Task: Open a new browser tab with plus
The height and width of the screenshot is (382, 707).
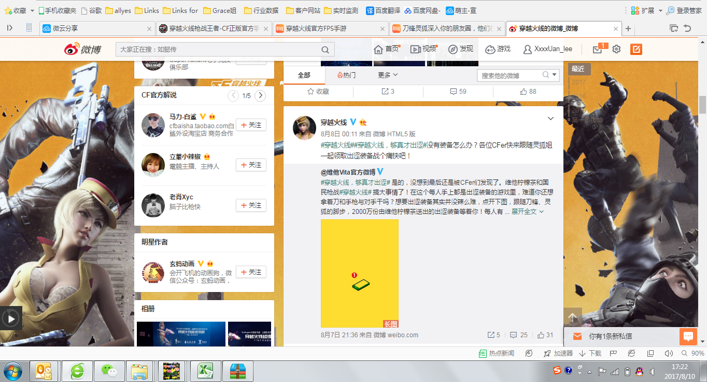Action: (628, 28)
